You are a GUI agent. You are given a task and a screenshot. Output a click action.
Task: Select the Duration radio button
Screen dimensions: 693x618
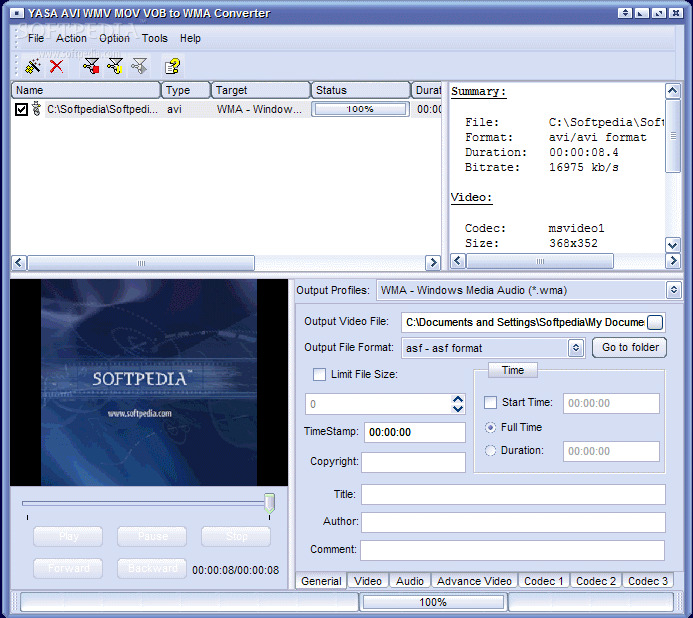tap(490, 450)
